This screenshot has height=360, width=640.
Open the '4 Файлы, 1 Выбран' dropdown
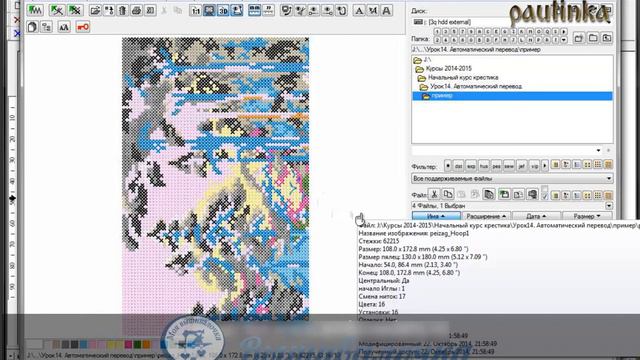pos(609,206)
